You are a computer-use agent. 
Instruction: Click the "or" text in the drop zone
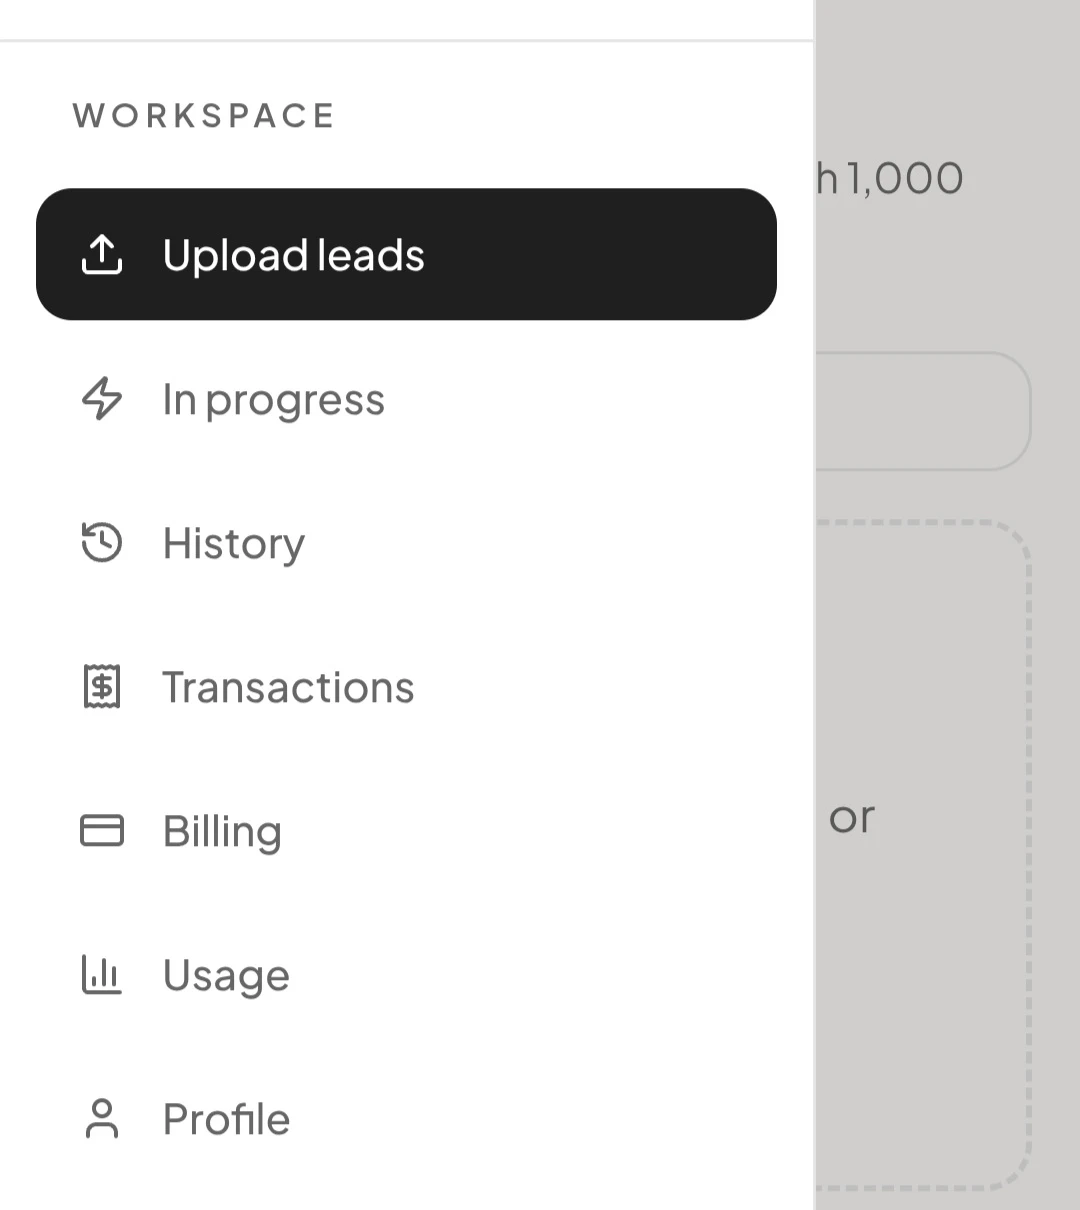click(851, 818)
